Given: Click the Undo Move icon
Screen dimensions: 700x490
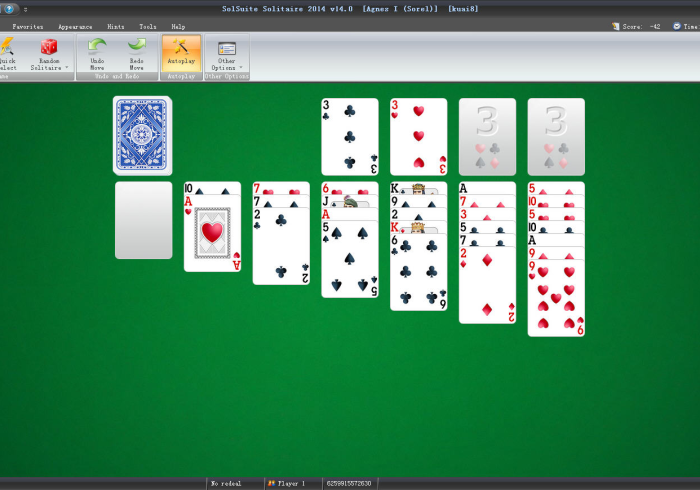Looking at the screenshot, I should pyautogui.click(x=97, y=47).
